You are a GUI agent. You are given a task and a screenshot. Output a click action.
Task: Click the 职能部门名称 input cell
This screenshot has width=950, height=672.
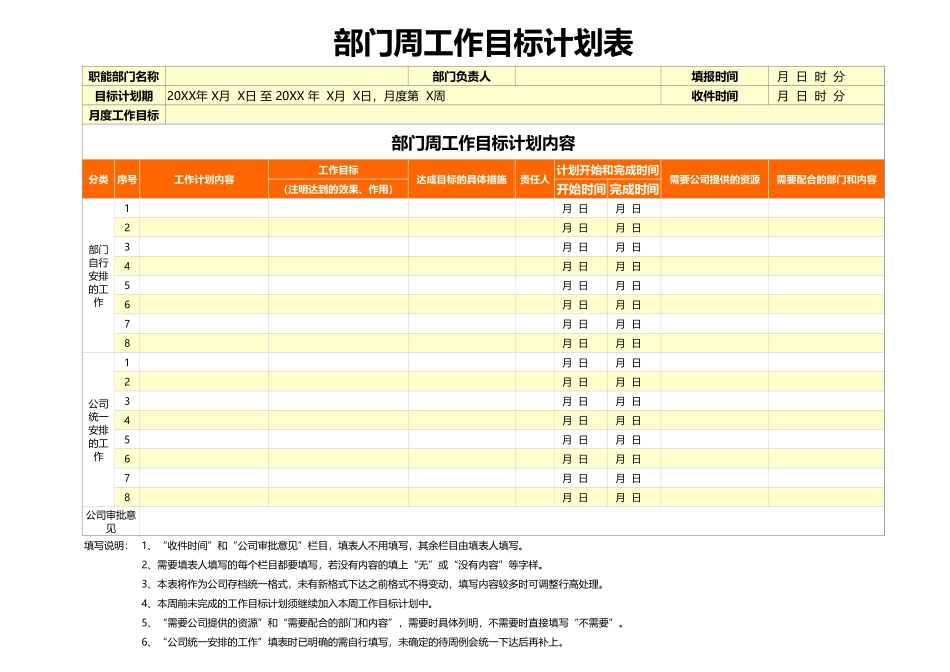(x=290, y=74)
